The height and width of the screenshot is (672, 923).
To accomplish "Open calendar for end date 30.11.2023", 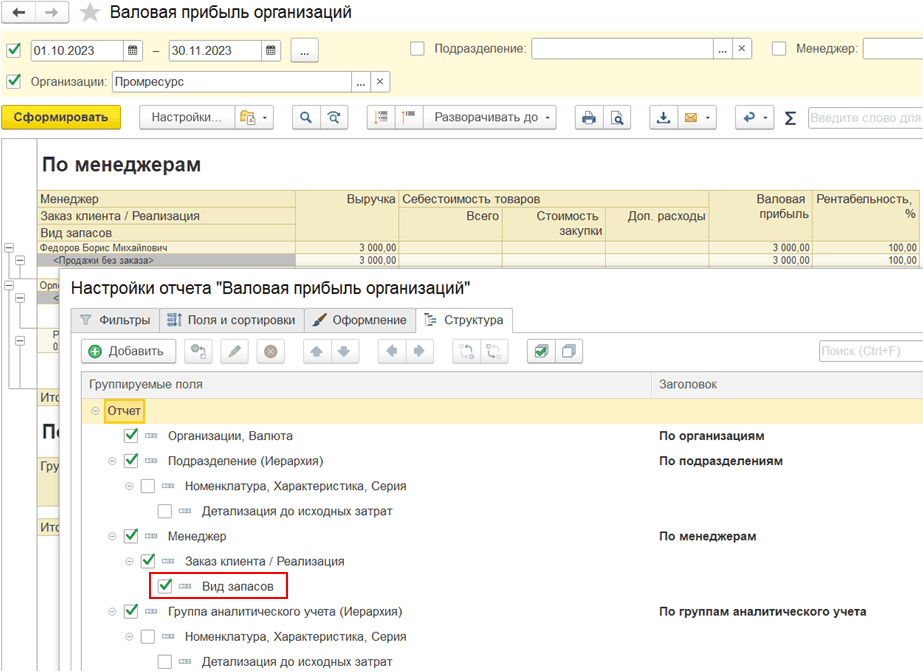I will [x=270, y=51].
